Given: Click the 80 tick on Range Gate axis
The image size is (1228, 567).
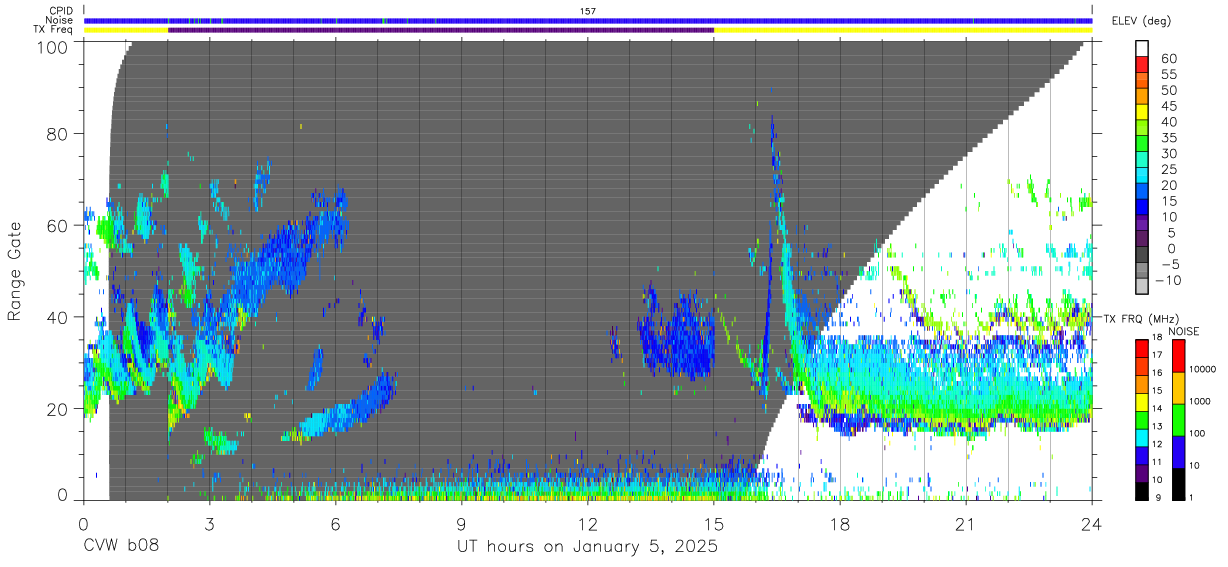Looking at the screenshot, I should [59, 133].
